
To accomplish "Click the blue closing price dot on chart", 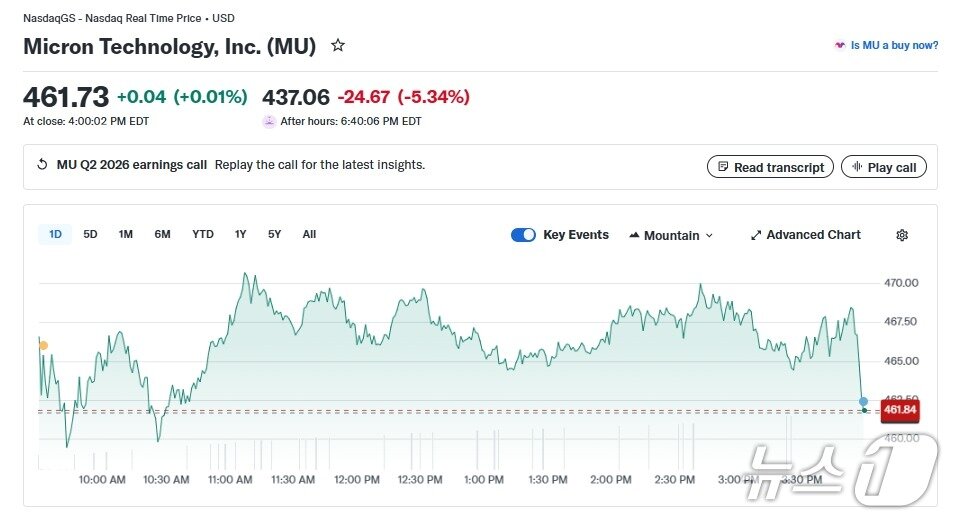I will click(x=863, y=401).
